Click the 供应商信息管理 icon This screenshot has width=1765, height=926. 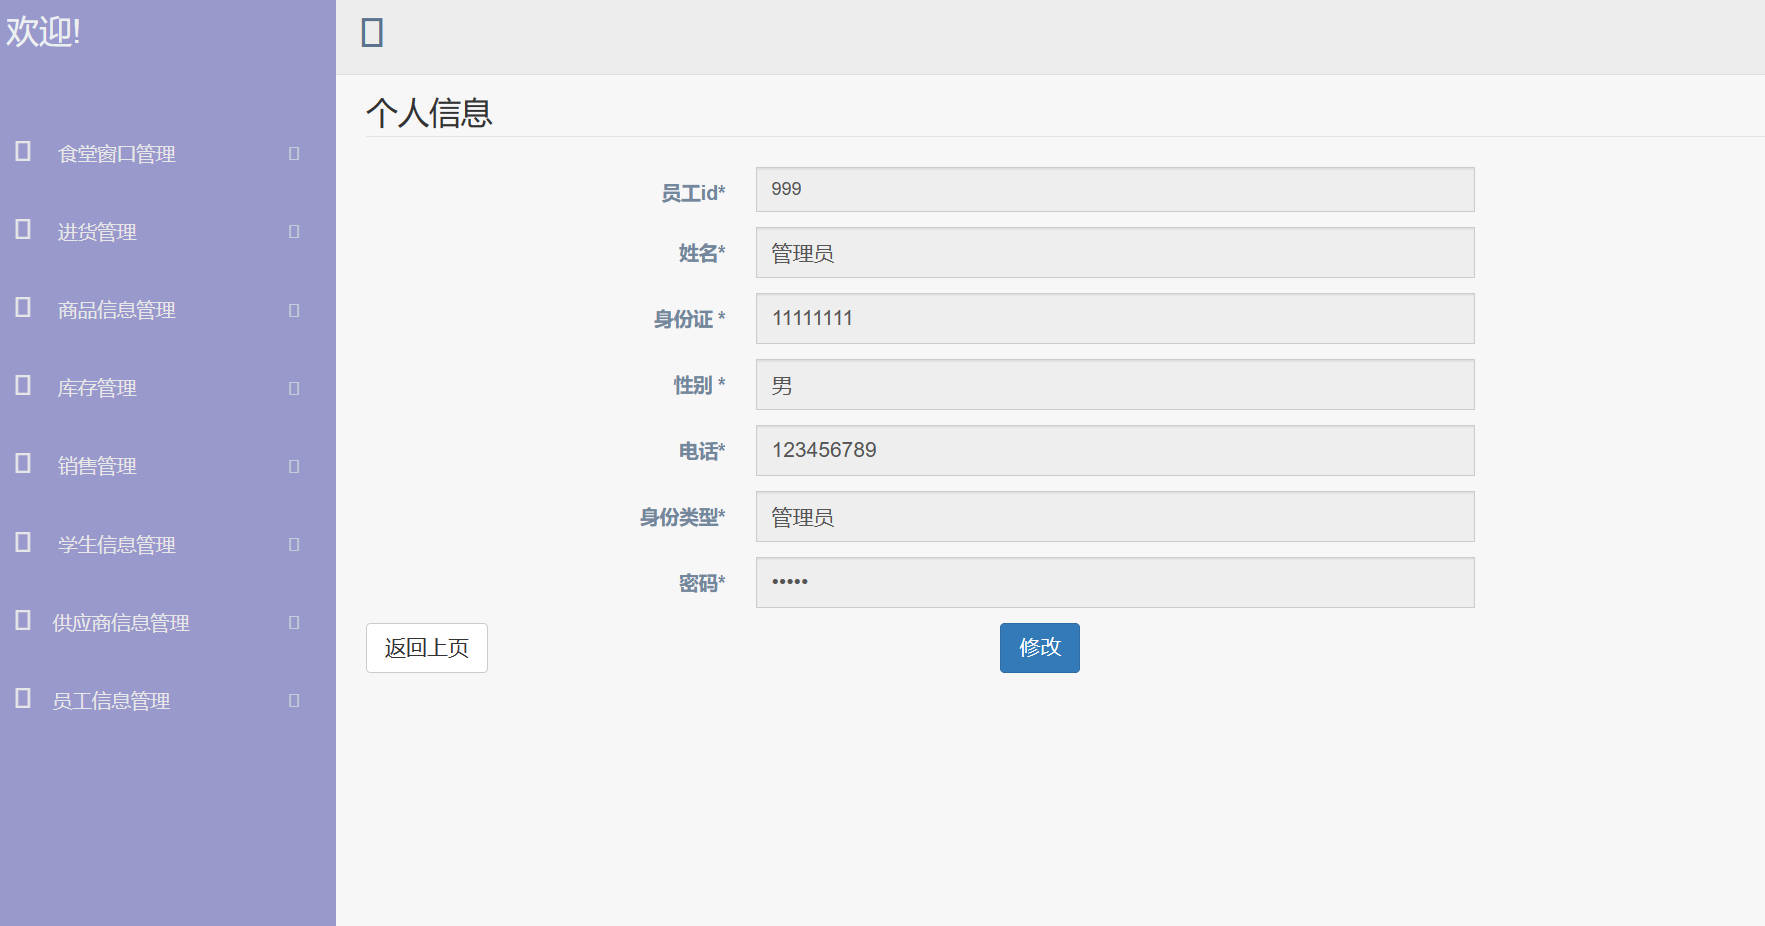20,620
